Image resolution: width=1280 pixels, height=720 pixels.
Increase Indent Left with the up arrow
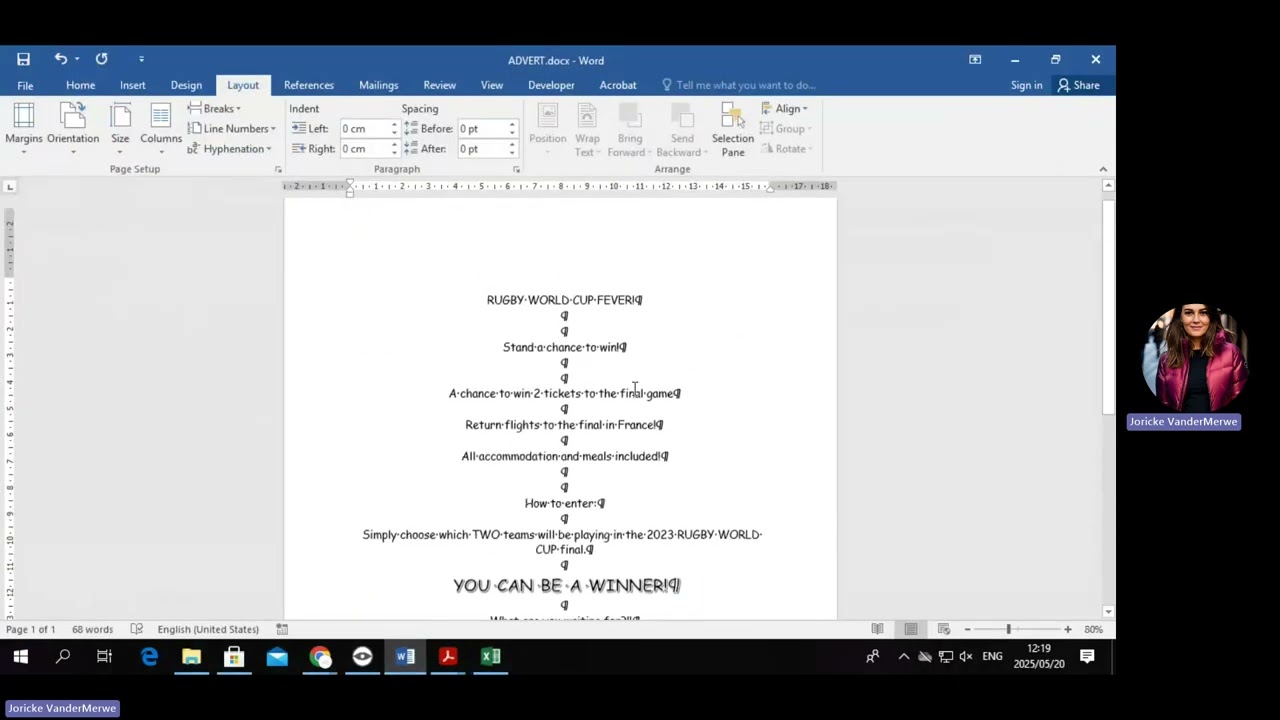click(394, 125)
